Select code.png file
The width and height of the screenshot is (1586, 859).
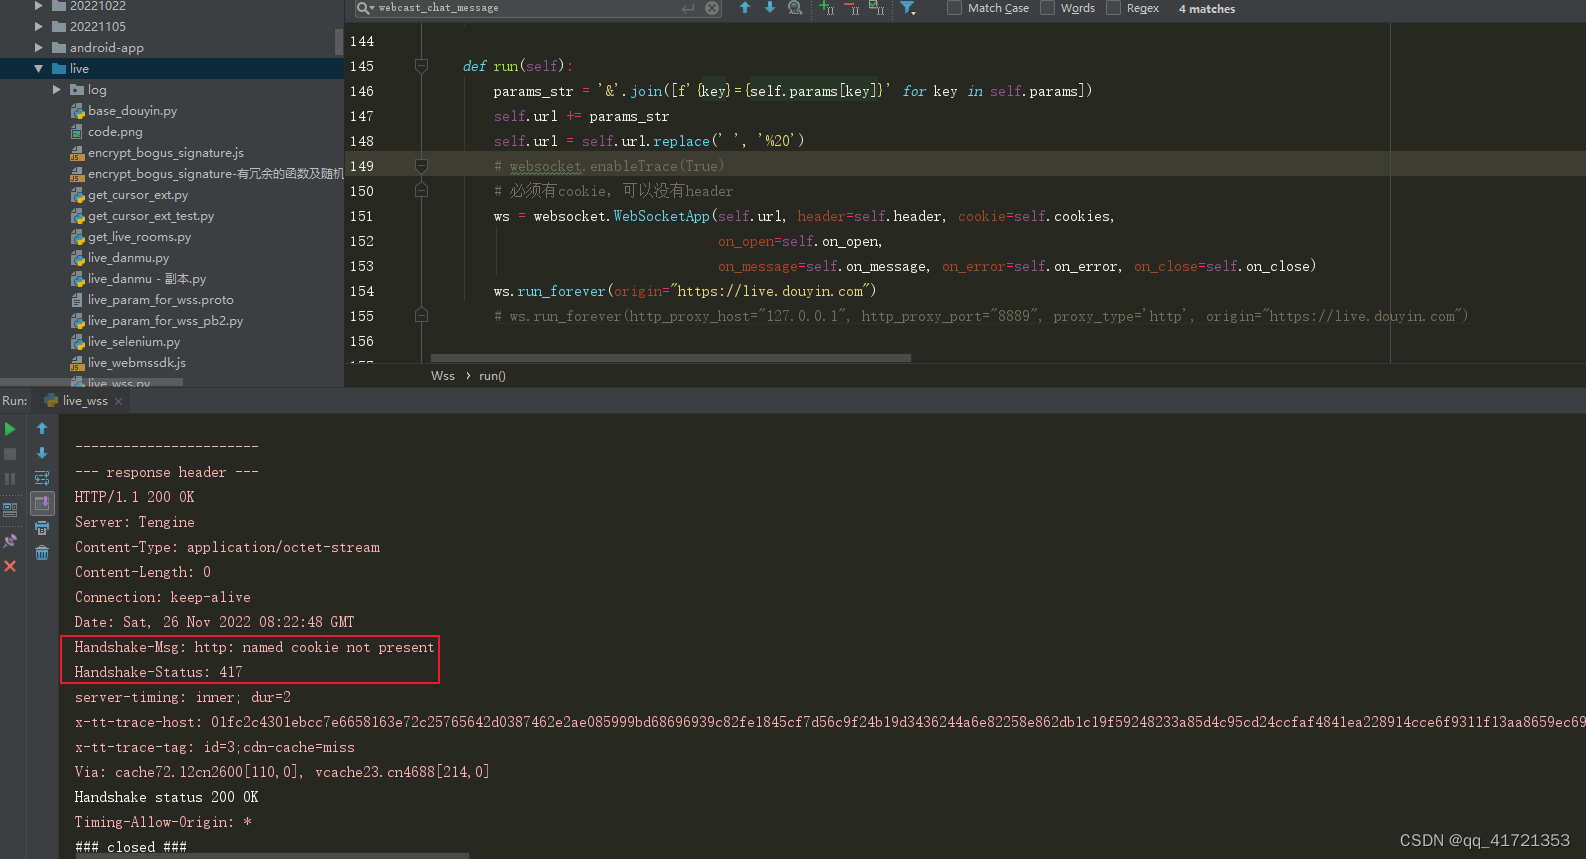pyautogui.click(x=115, y=131)
